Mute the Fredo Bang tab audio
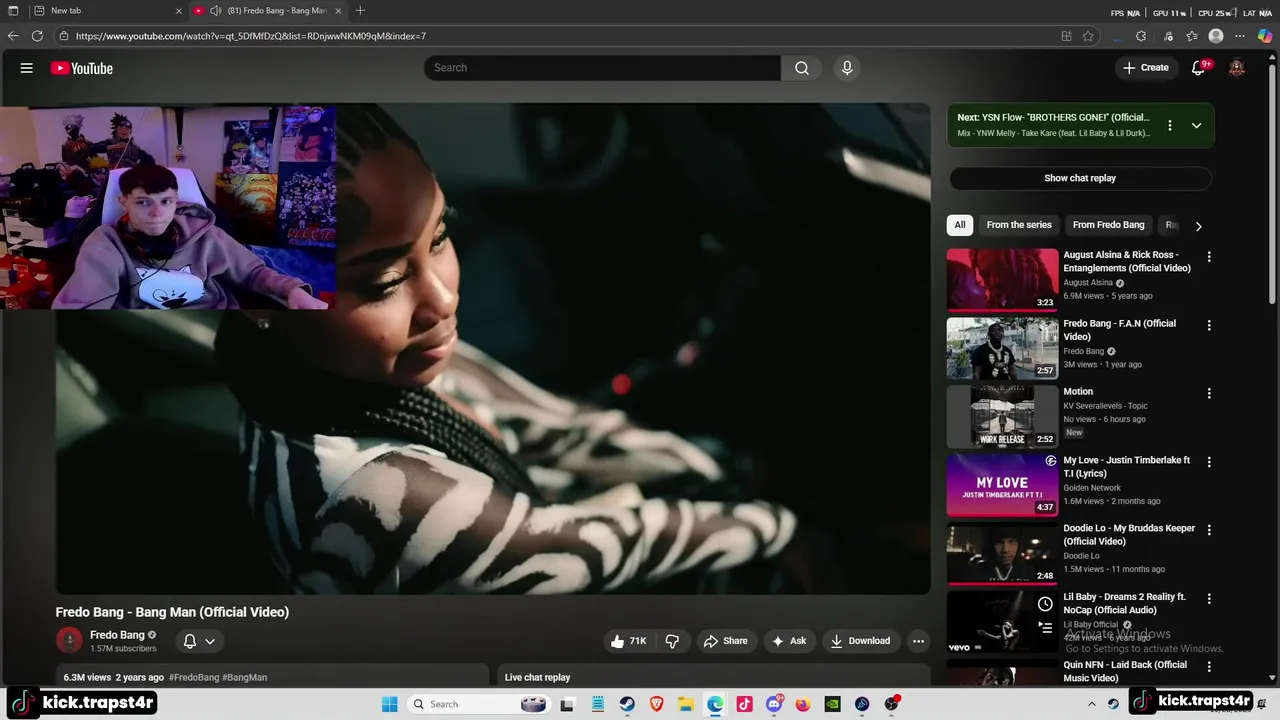Viewport: 1280px width, 720px height. pyautogui.click(x=215, y=11)
